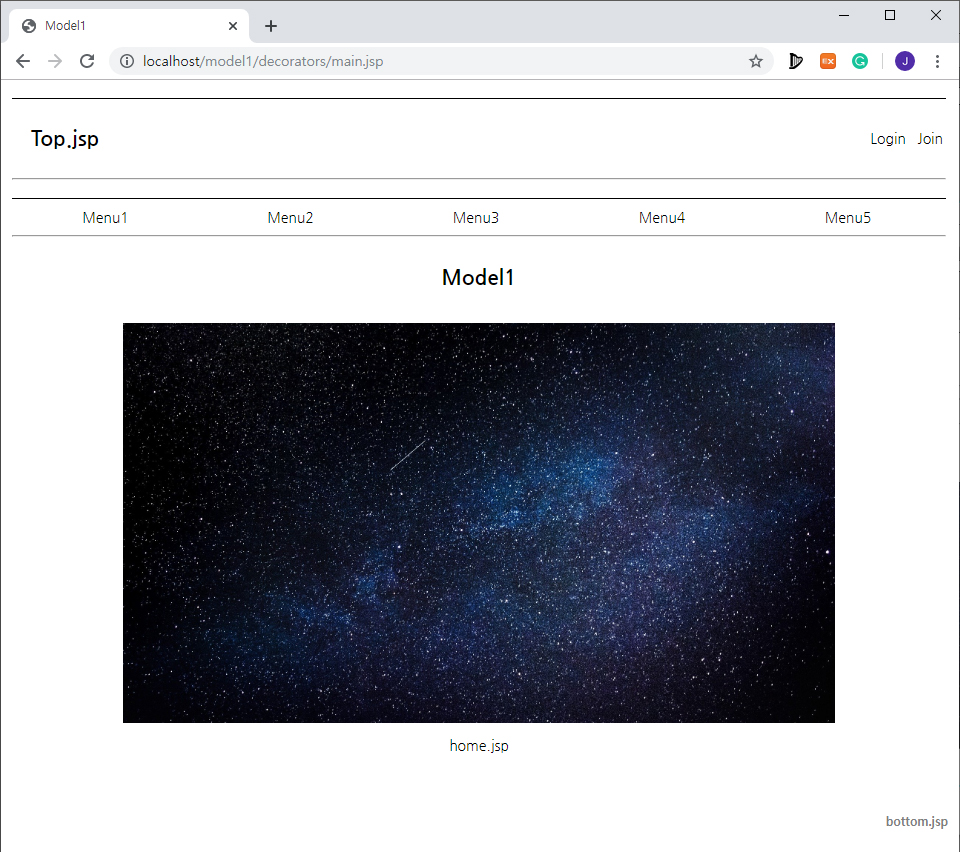Open Menu5 in the navigation bar
This screenshot has width=960, height=852.
[x=847, y=217]
